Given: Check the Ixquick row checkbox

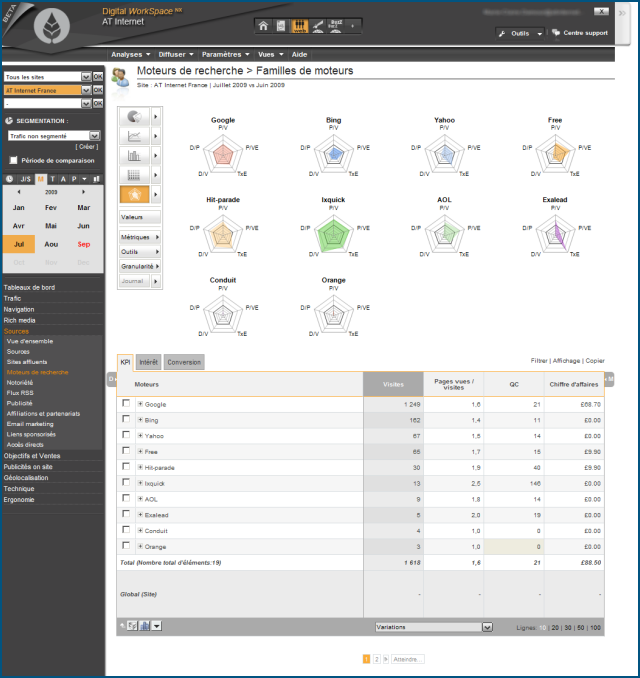Looking at the screenshot, I should coord(126,482).
